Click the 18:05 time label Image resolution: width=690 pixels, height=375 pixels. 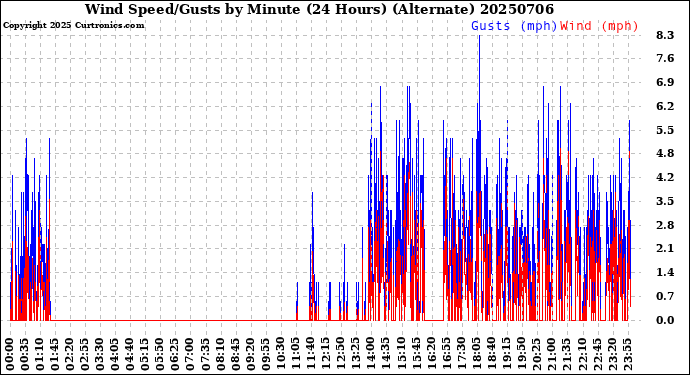click(x=477, y=354)
